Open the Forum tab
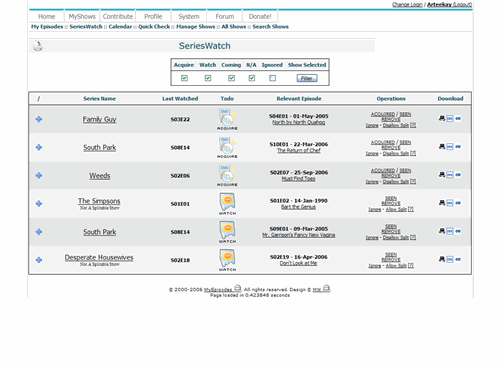 click(x=225, y=16)
